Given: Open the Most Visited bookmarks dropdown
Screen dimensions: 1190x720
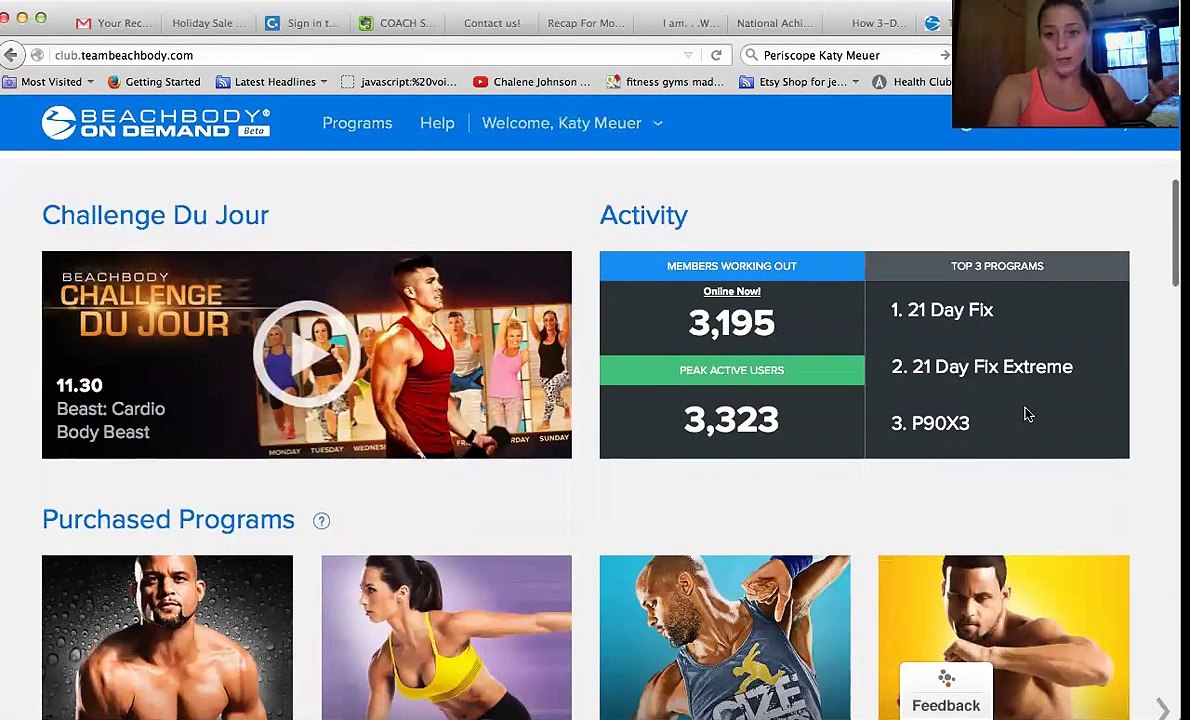Looking at the screenshot, I should [x=49, y=82].
